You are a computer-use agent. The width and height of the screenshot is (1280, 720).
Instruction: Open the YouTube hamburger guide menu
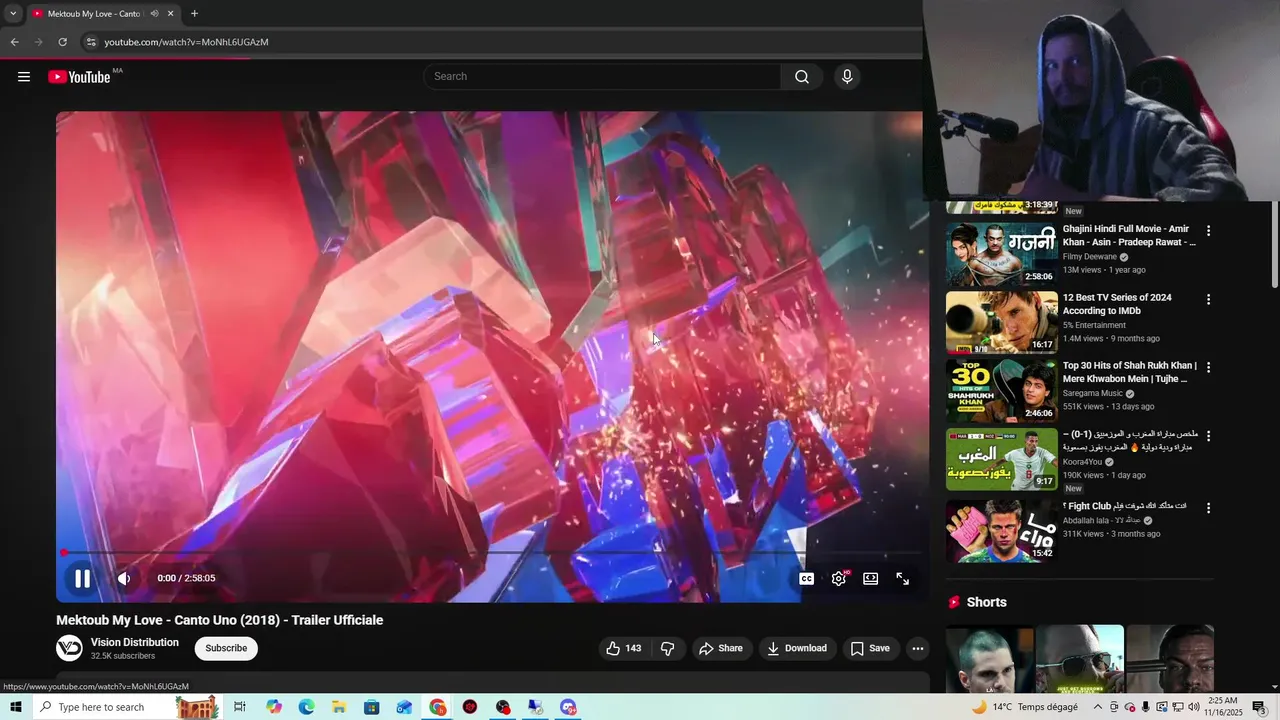24,77
